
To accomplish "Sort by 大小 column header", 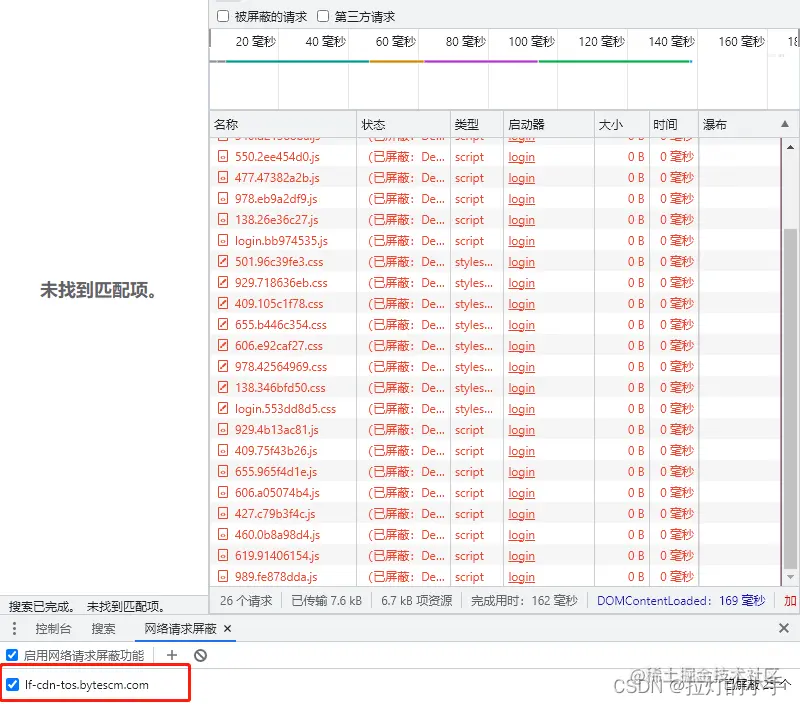I will [622, 124].
